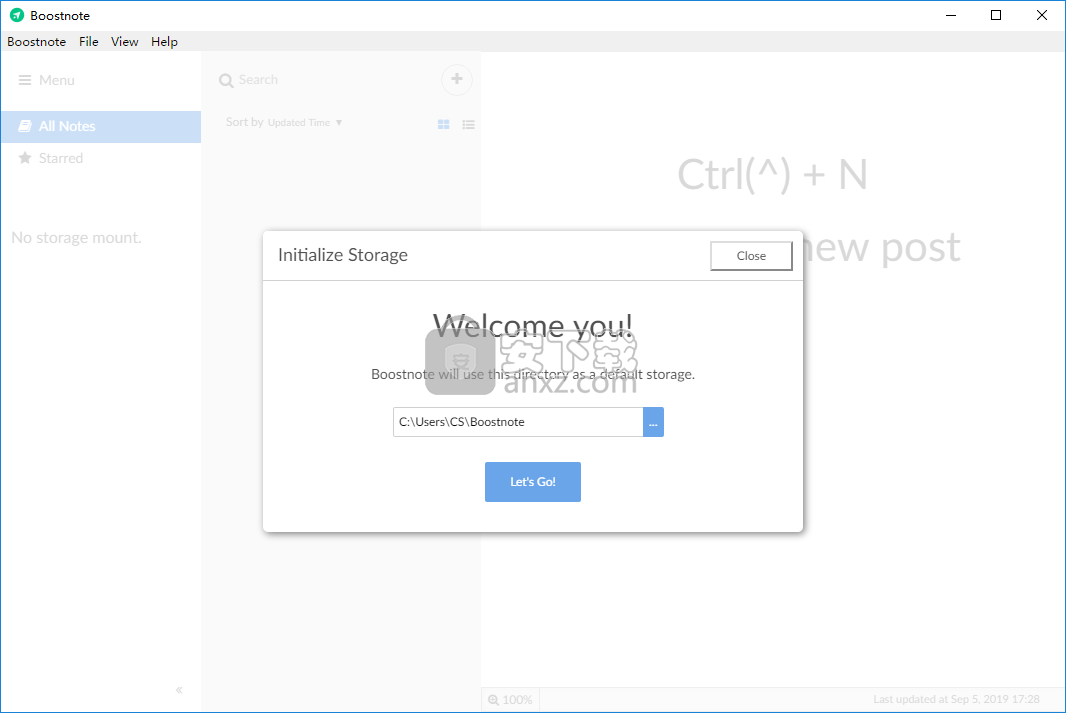The image size is (1066, 713).
Task: Click the 'No storage mount.' text
Action: pos(76,238)
